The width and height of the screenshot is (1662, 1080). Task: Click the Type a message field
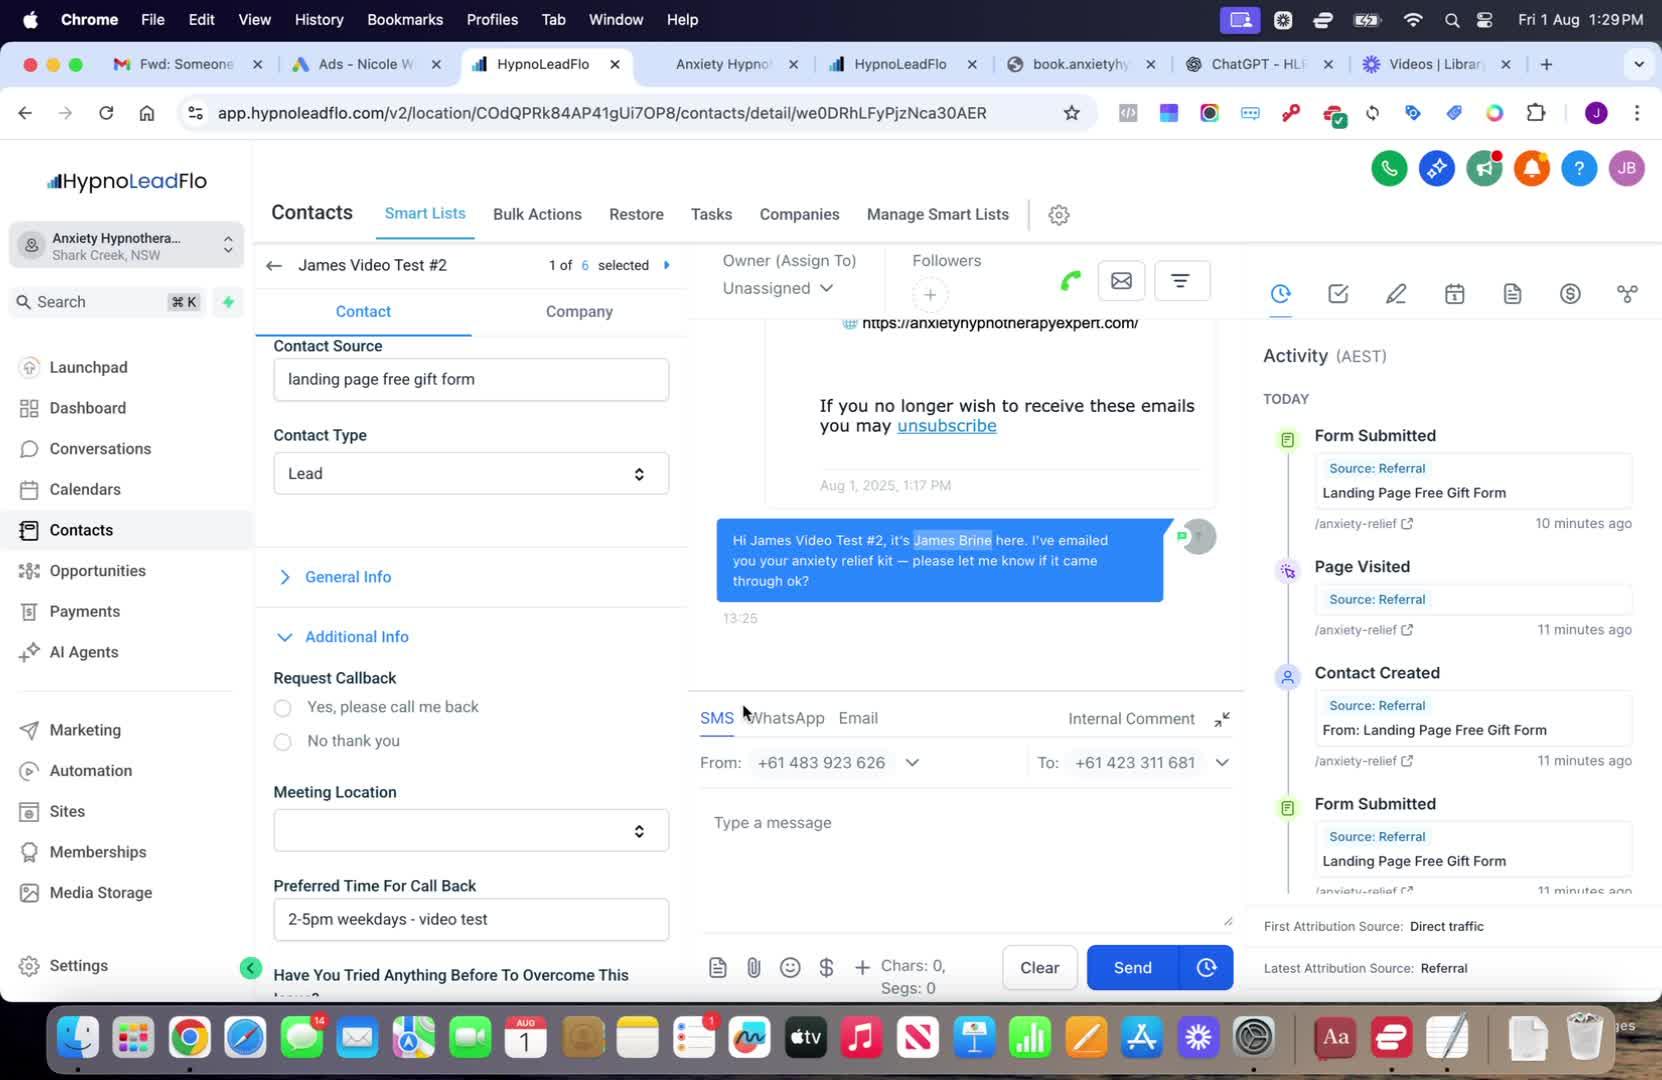point(965,858)
